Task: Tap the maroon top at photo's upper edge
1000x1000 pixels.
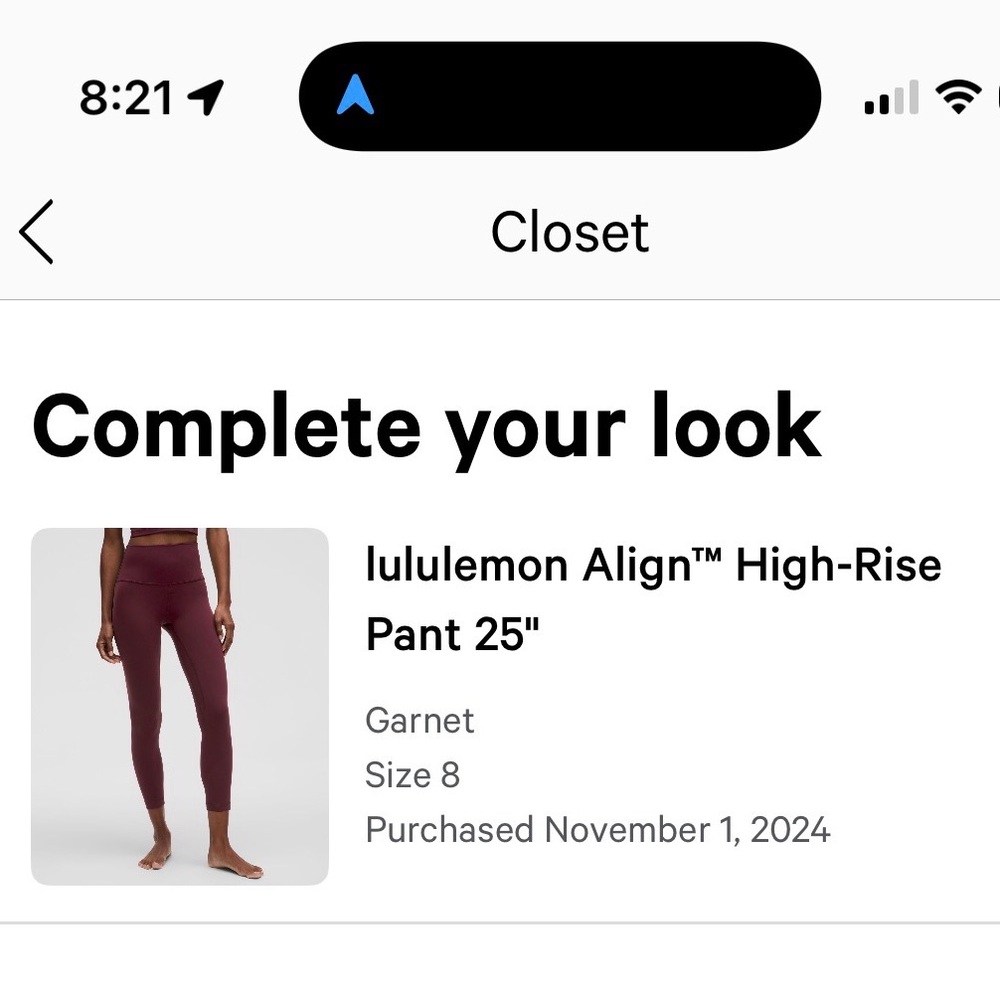Action: tap(165, 534)
